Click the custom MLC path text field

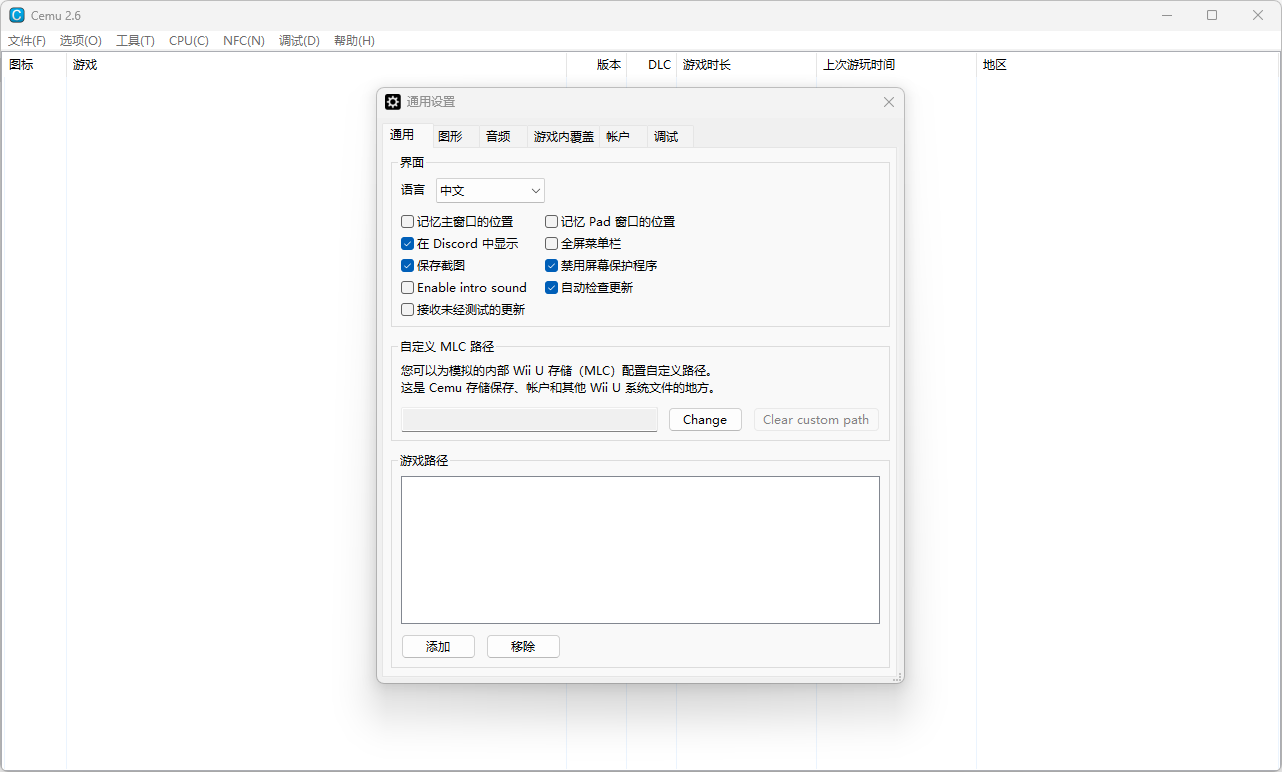pyautogui.click(x=529, y=420)
